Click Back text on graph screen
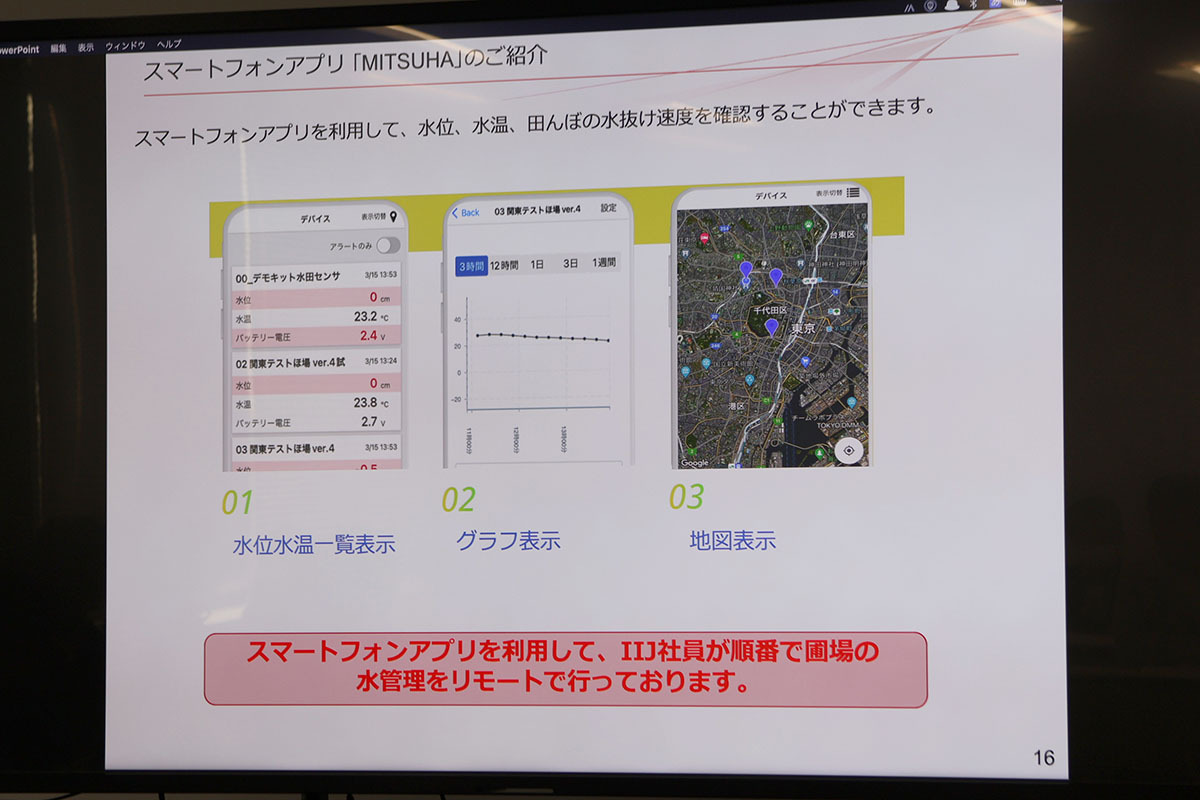1200x800 pixels. pyautogui.click(x=470, y=212)
